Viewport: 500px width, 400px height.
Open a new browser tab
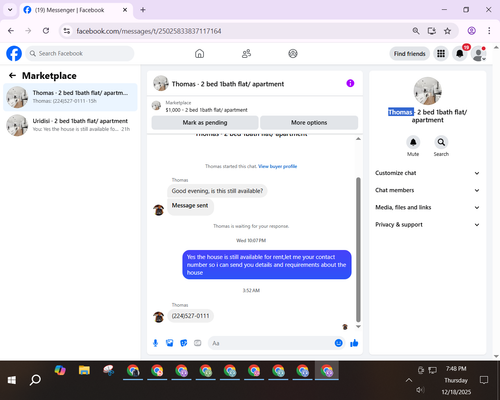click(143, 10)
